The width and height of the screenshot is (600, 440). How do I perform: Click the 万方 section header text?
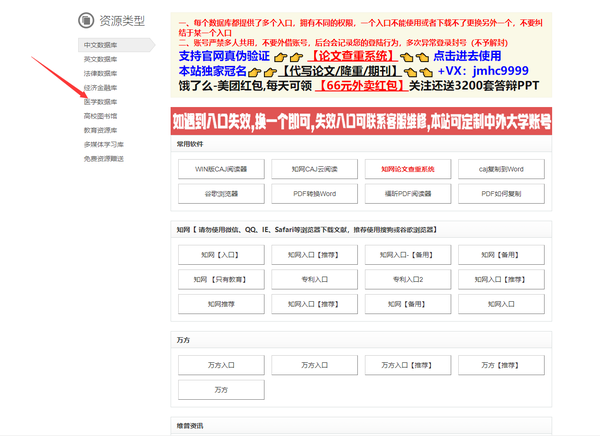pos(183,340)
